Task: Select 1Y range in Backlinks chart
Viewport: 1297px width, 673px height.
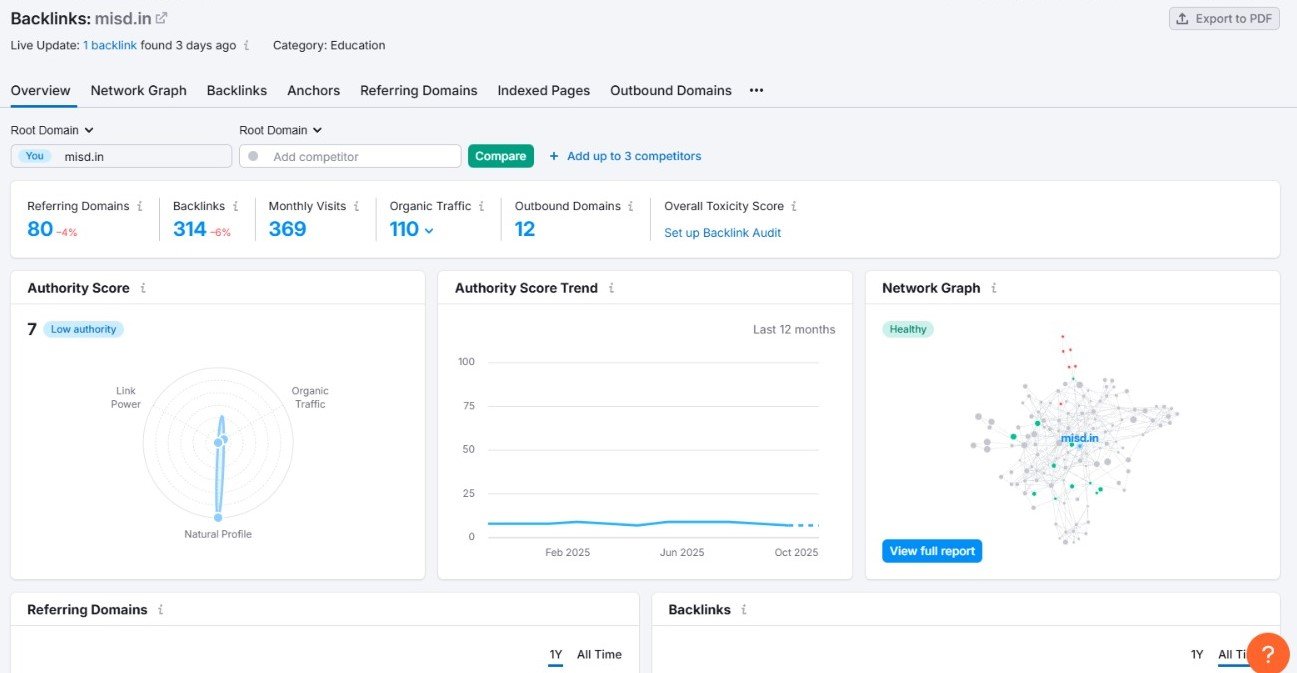Action: click(x=1196, y=654)
